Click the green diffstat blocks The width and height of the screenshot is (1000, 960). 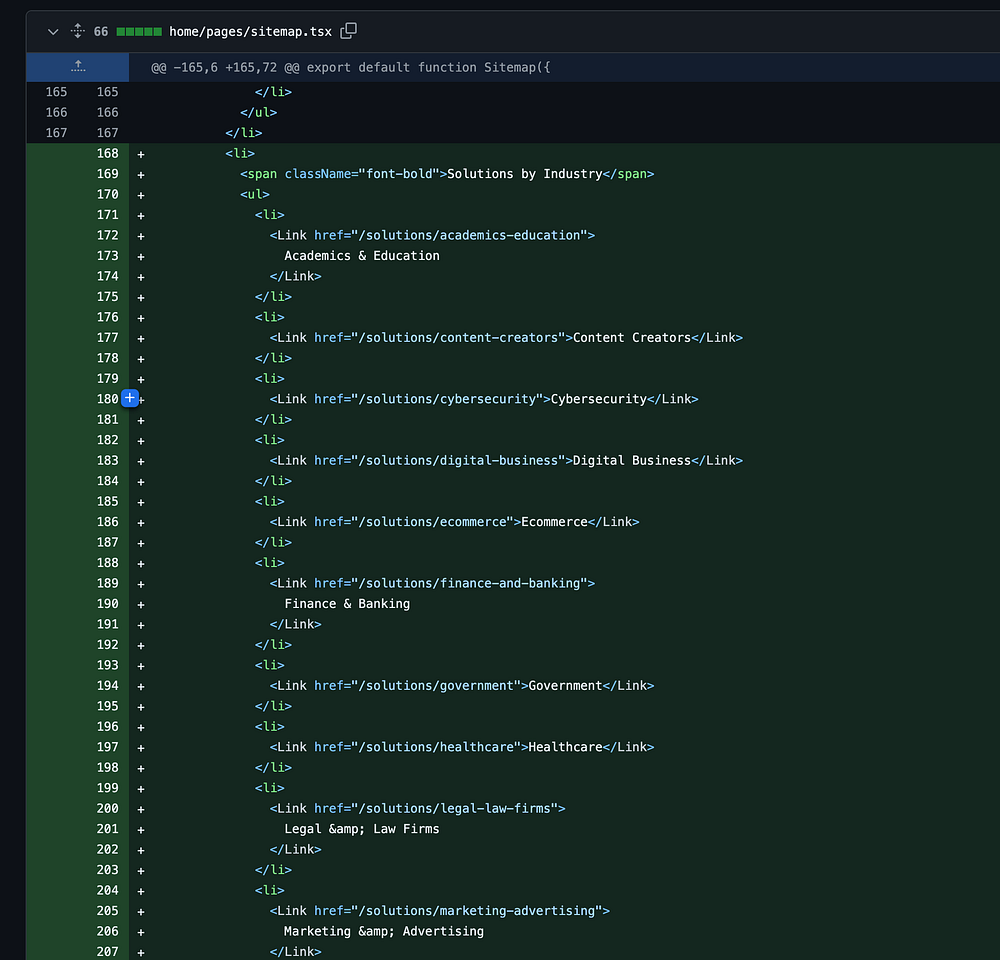point(139,32)
